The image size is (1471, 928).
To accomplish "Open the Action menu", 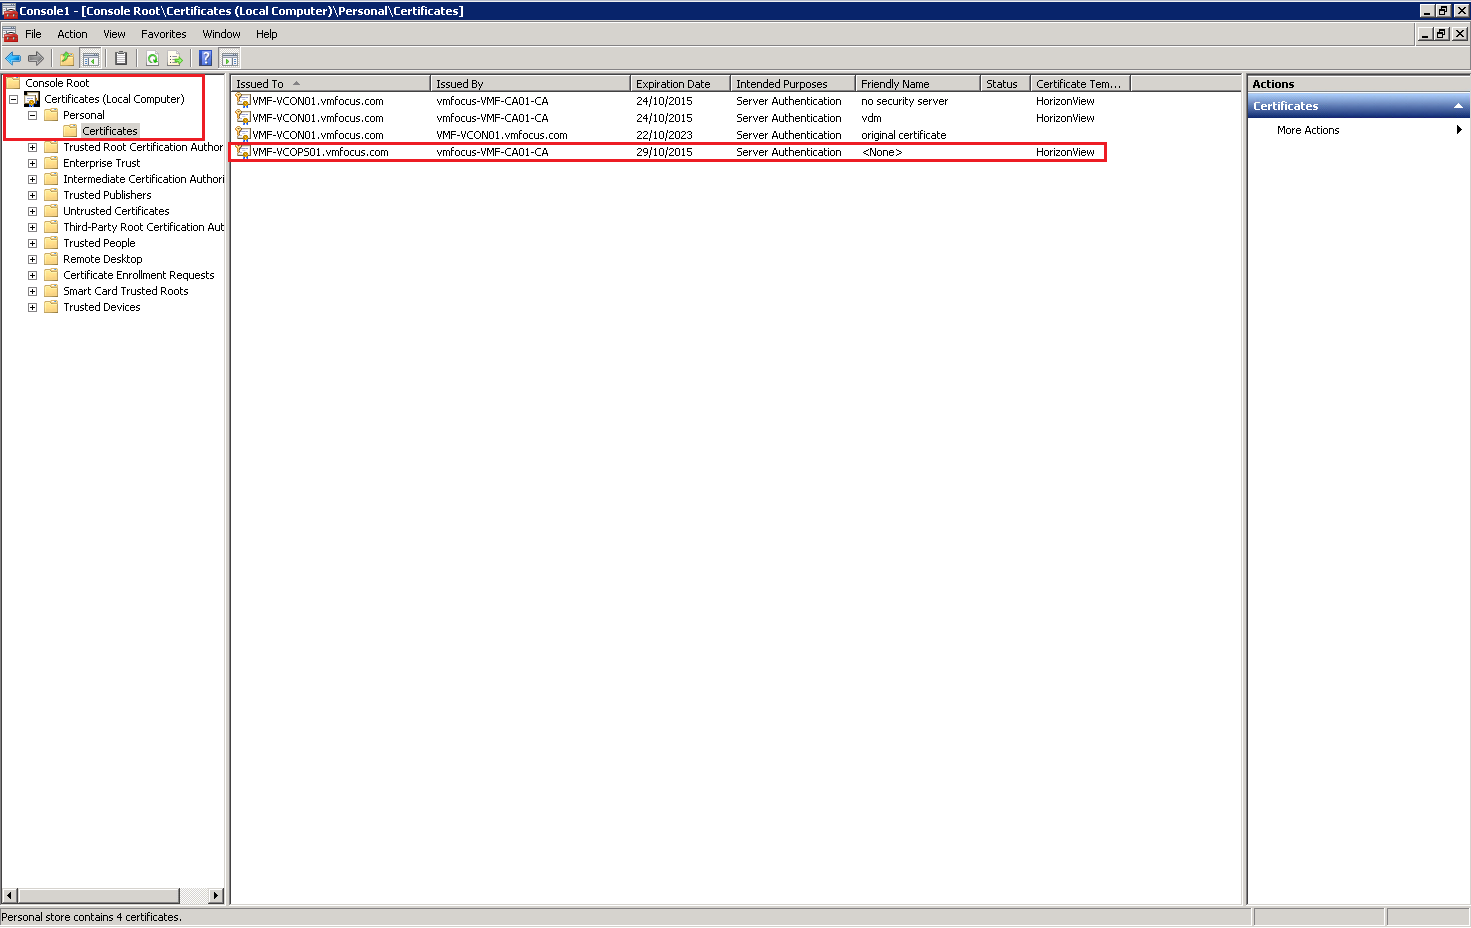I will click(x=72, y=34).
